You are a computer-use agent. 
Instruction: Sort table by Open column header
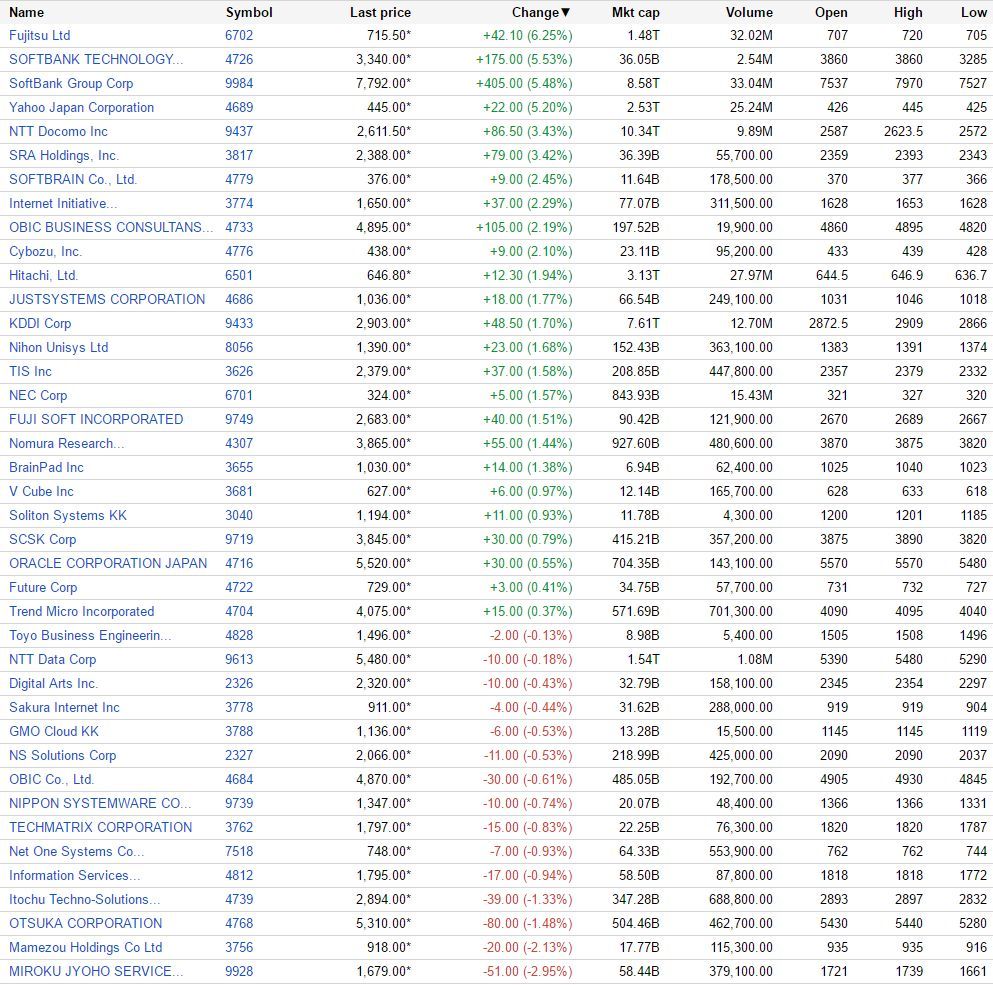(831, 12)
